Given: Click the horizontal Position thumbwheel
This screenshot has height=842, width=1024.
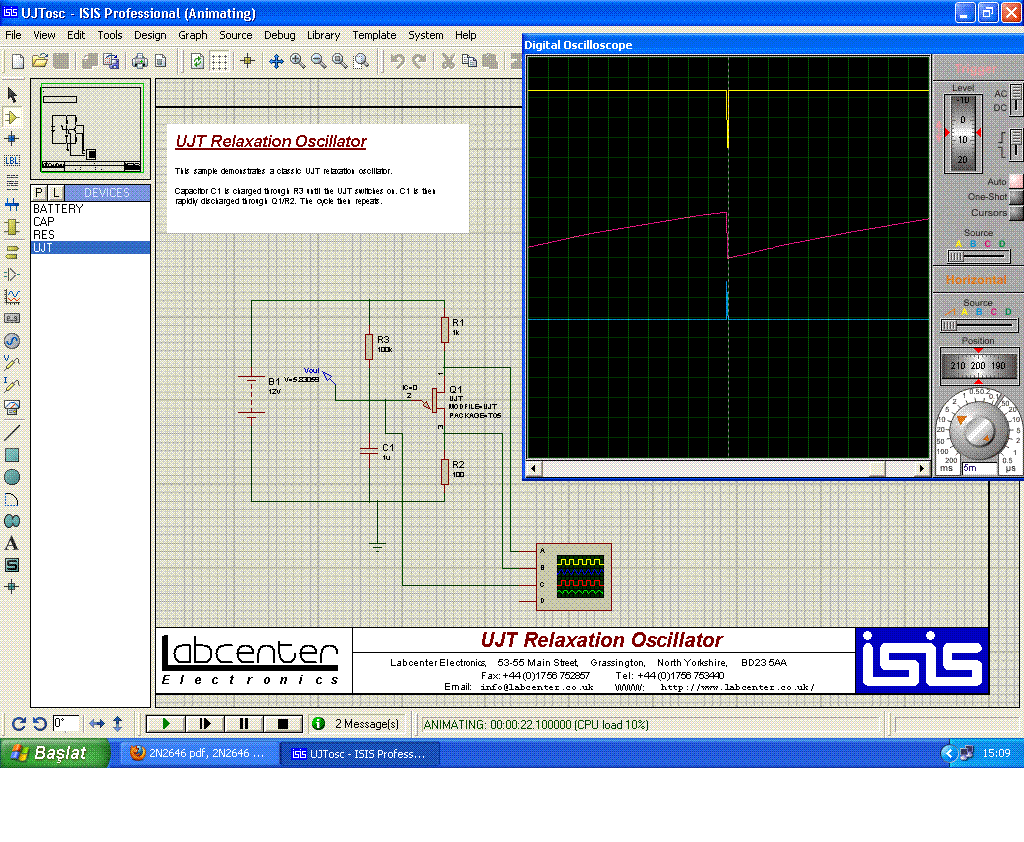Looking at the screenshot, I should [978, 366].
